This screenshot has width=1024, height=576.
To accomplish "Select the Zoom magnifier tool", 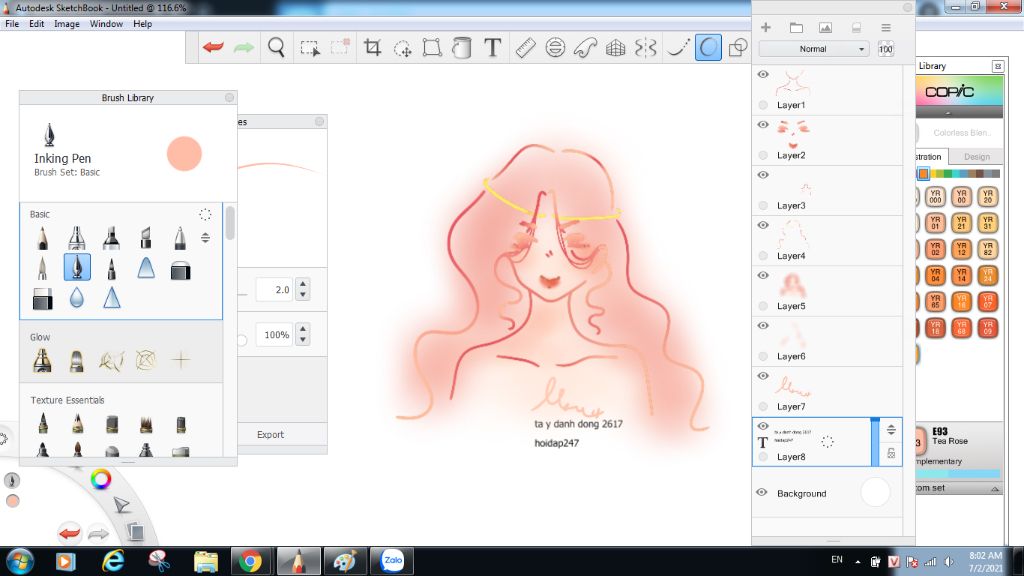I will click(x=276, y=48).
